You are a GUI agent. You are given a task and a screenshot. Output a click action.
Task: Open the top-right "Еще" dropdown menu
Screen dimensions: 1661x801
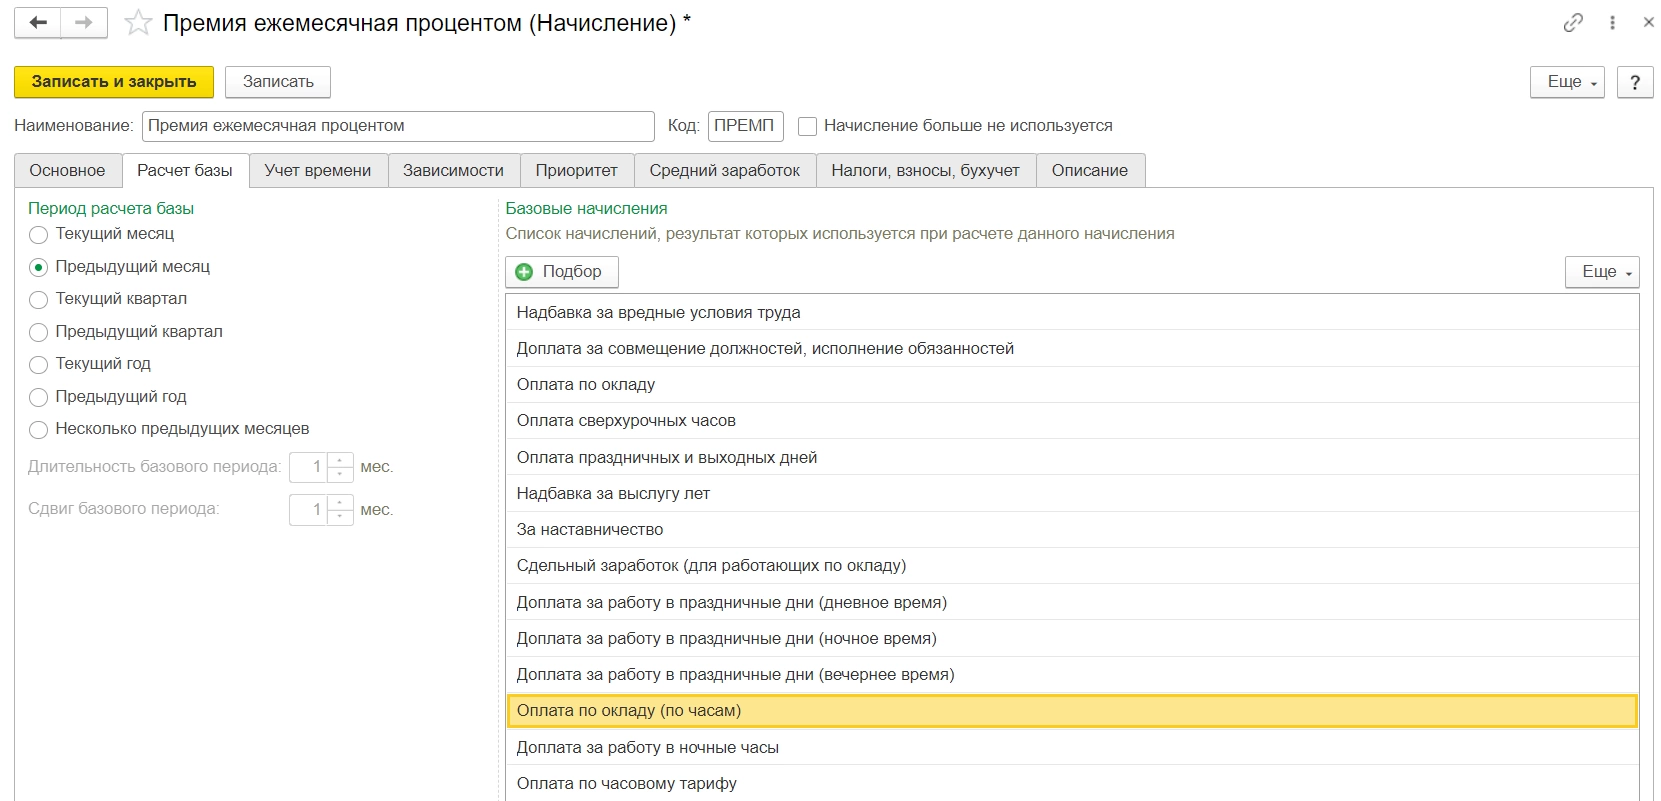click(x=1566, y=82)
